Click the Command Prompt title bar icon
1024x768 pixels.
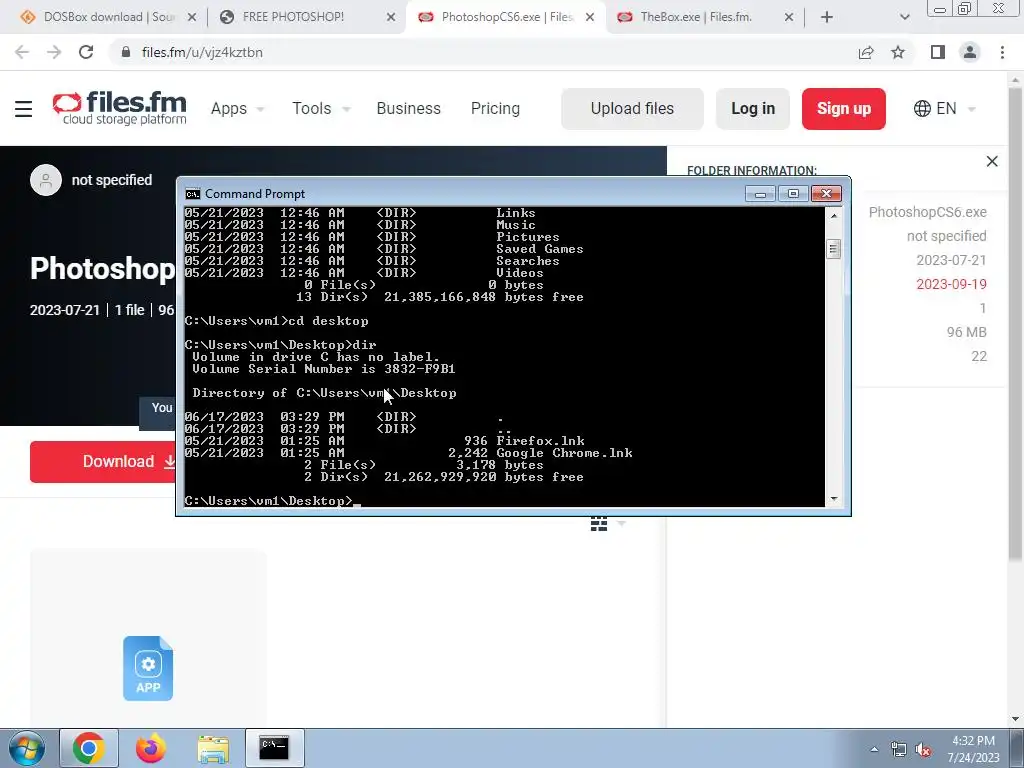tap(193, 194)
